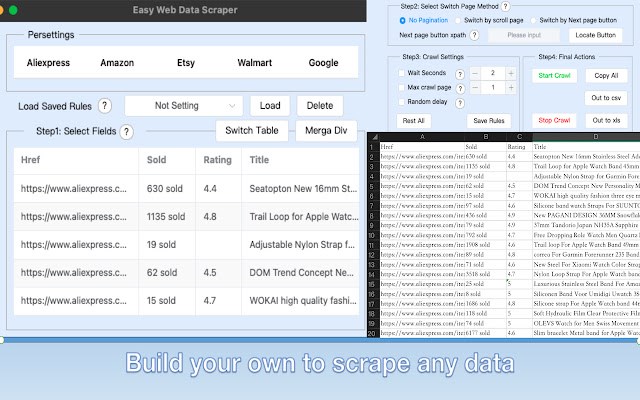Open help icon for Wait Seconds
The image size is (640, 400).
[x=460, y=74]
